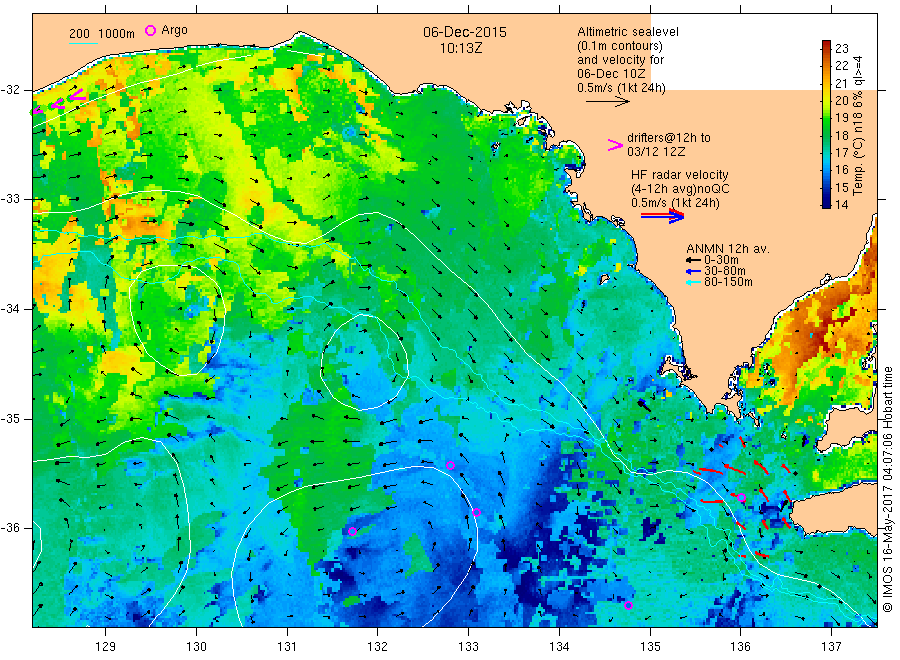Click the 'Argo' legend text

pyautogui.click(x=174, y=30)
